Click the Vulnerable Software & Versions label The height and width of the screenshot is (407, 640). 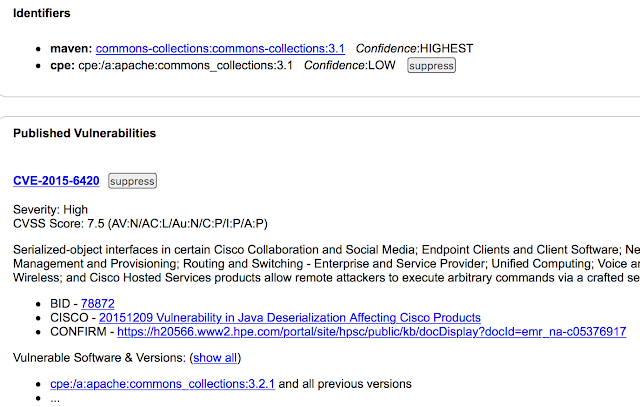coord(100,358)
